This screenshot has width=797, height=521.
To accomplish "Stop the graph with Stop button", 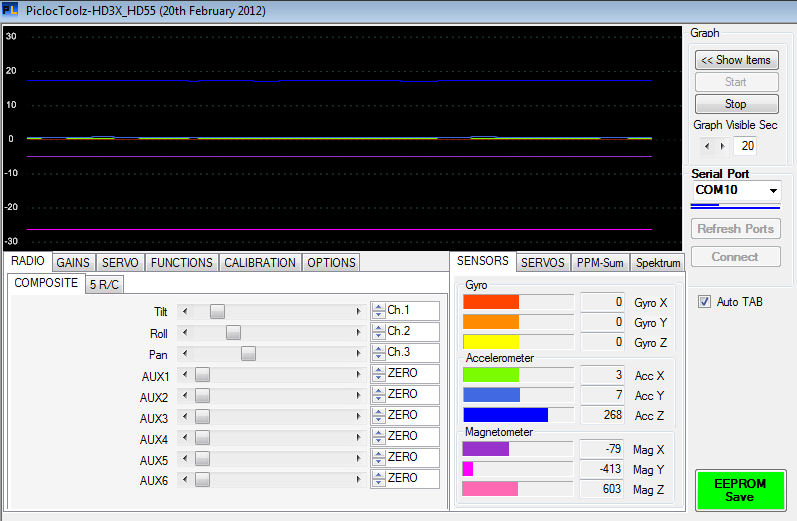I will [735, 104].
